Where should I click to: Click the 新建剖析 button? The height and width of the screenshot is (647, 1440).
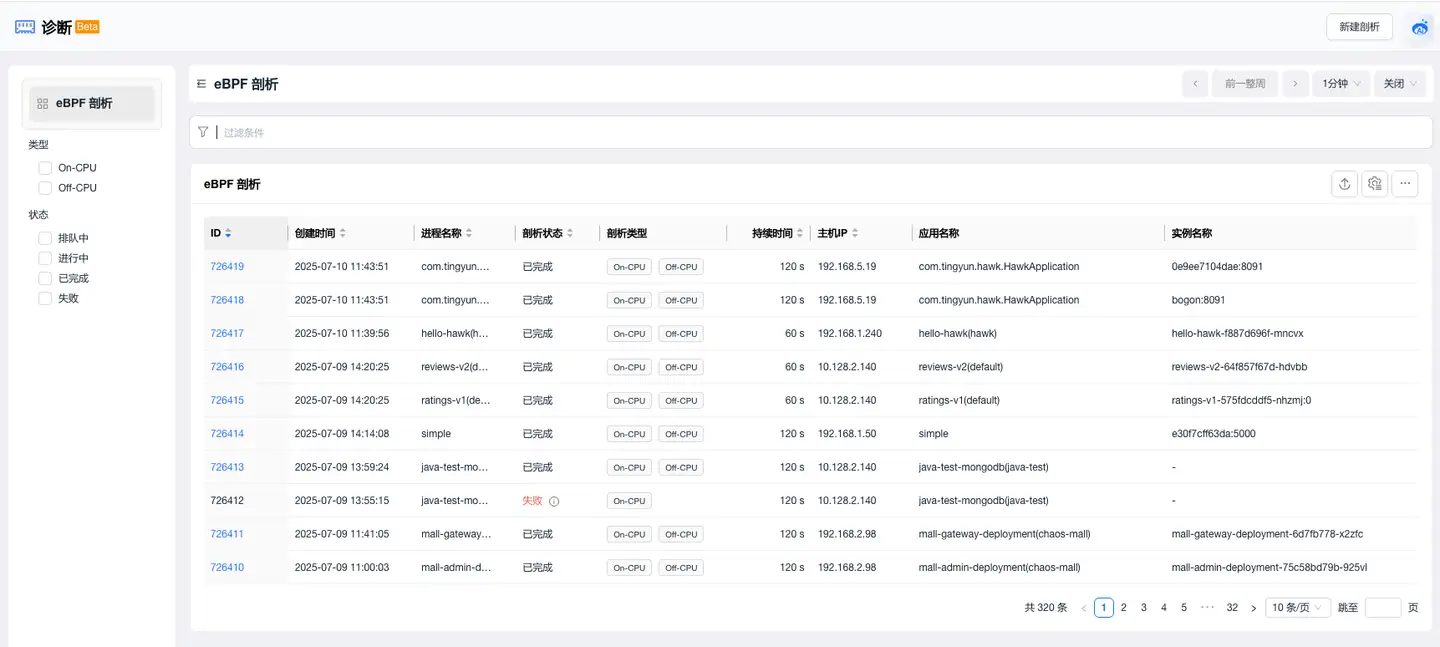[x=1359, y=27]
